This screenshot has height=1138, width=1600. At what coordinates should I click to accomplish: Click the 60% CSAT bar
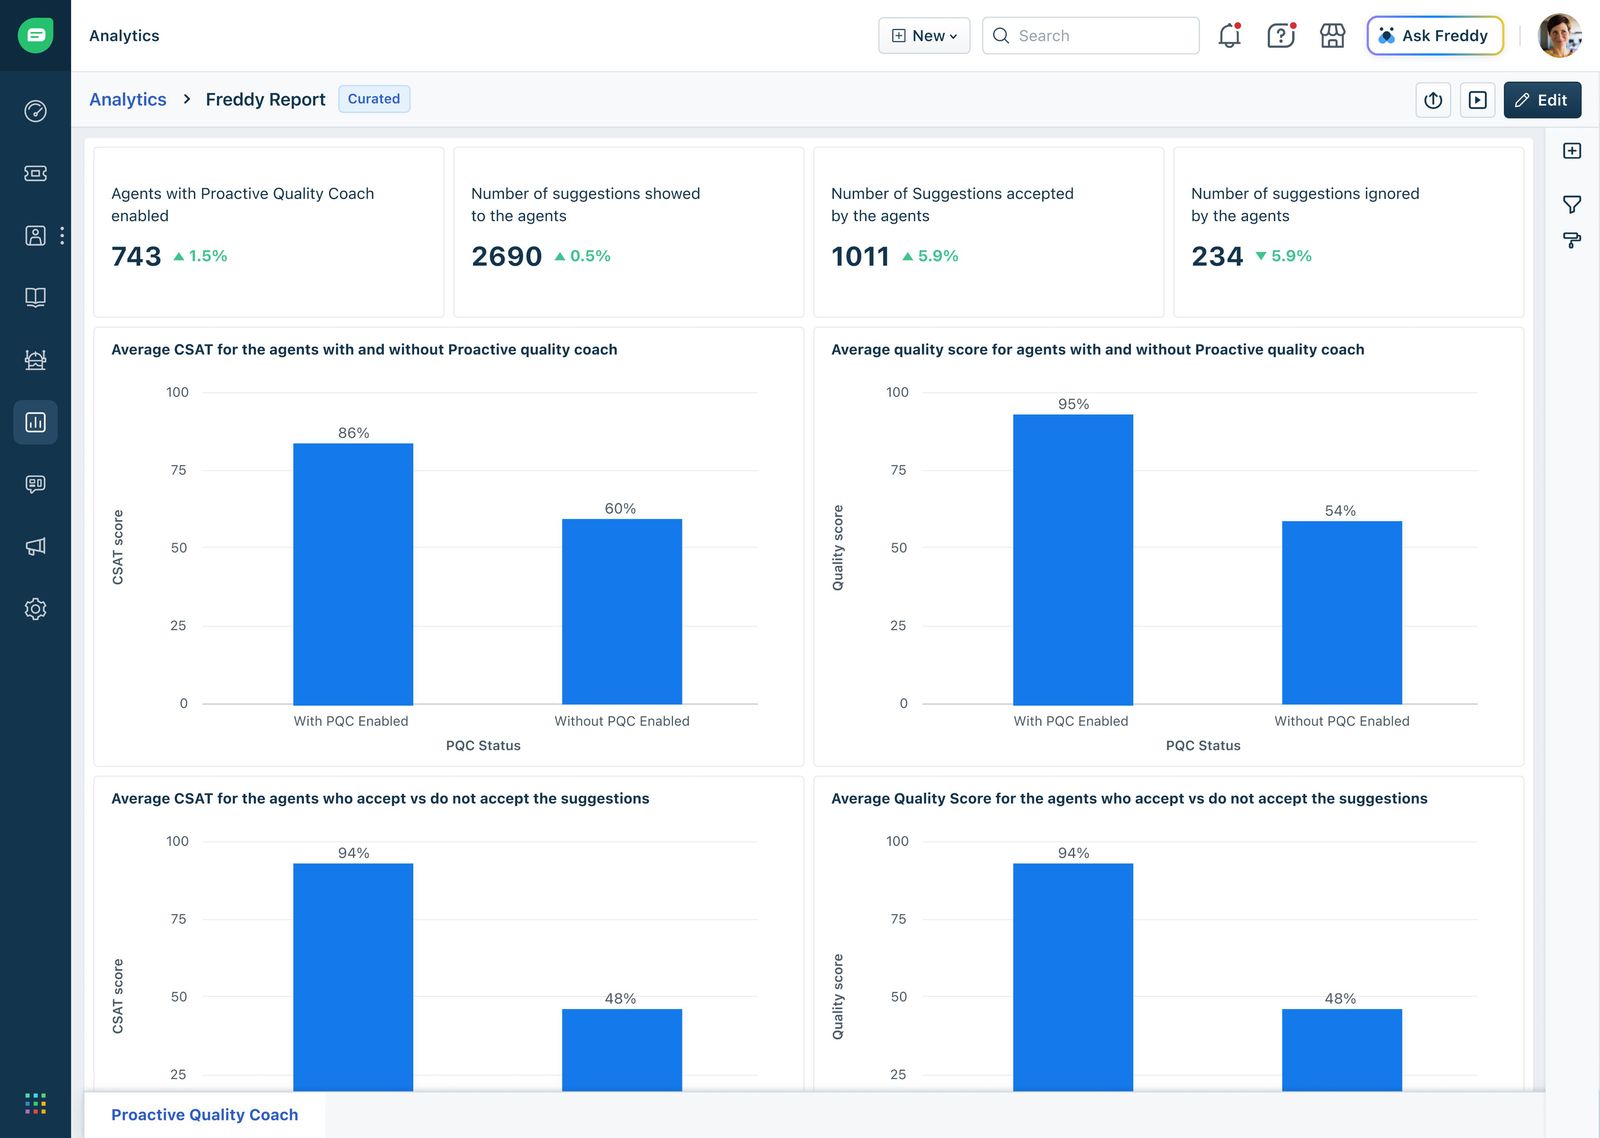[622, 611]
